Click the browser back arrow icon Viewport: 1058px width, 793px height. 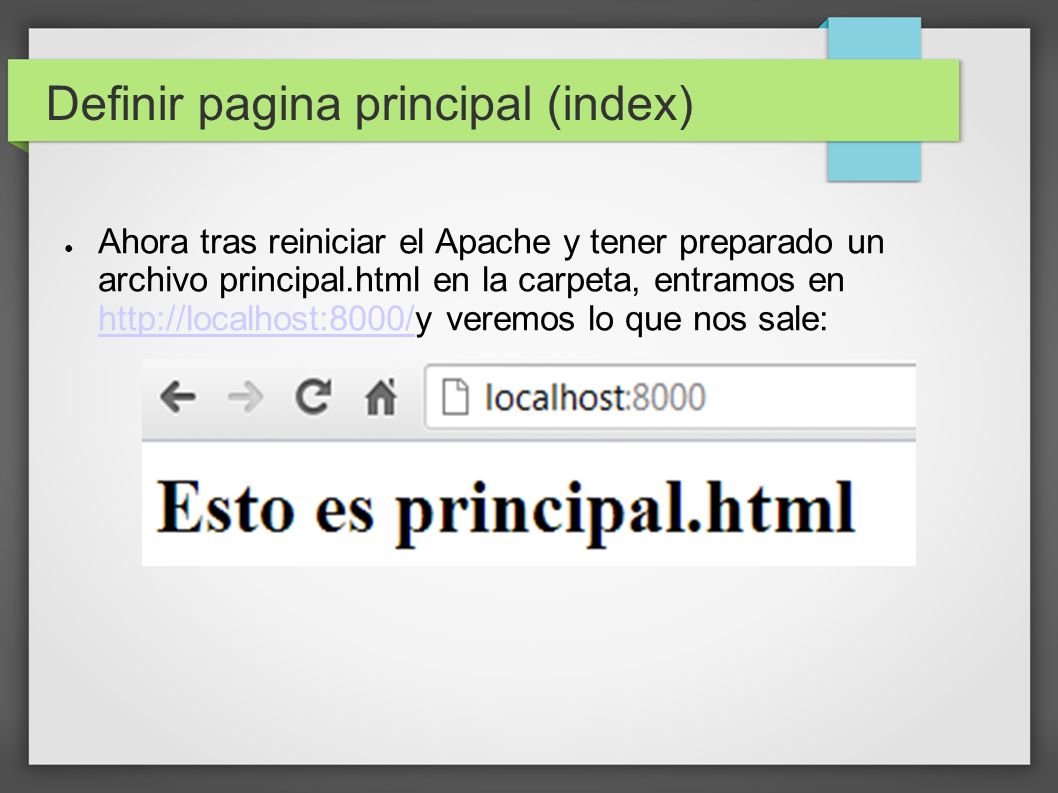pyautogui.click(x=178, y=397)
